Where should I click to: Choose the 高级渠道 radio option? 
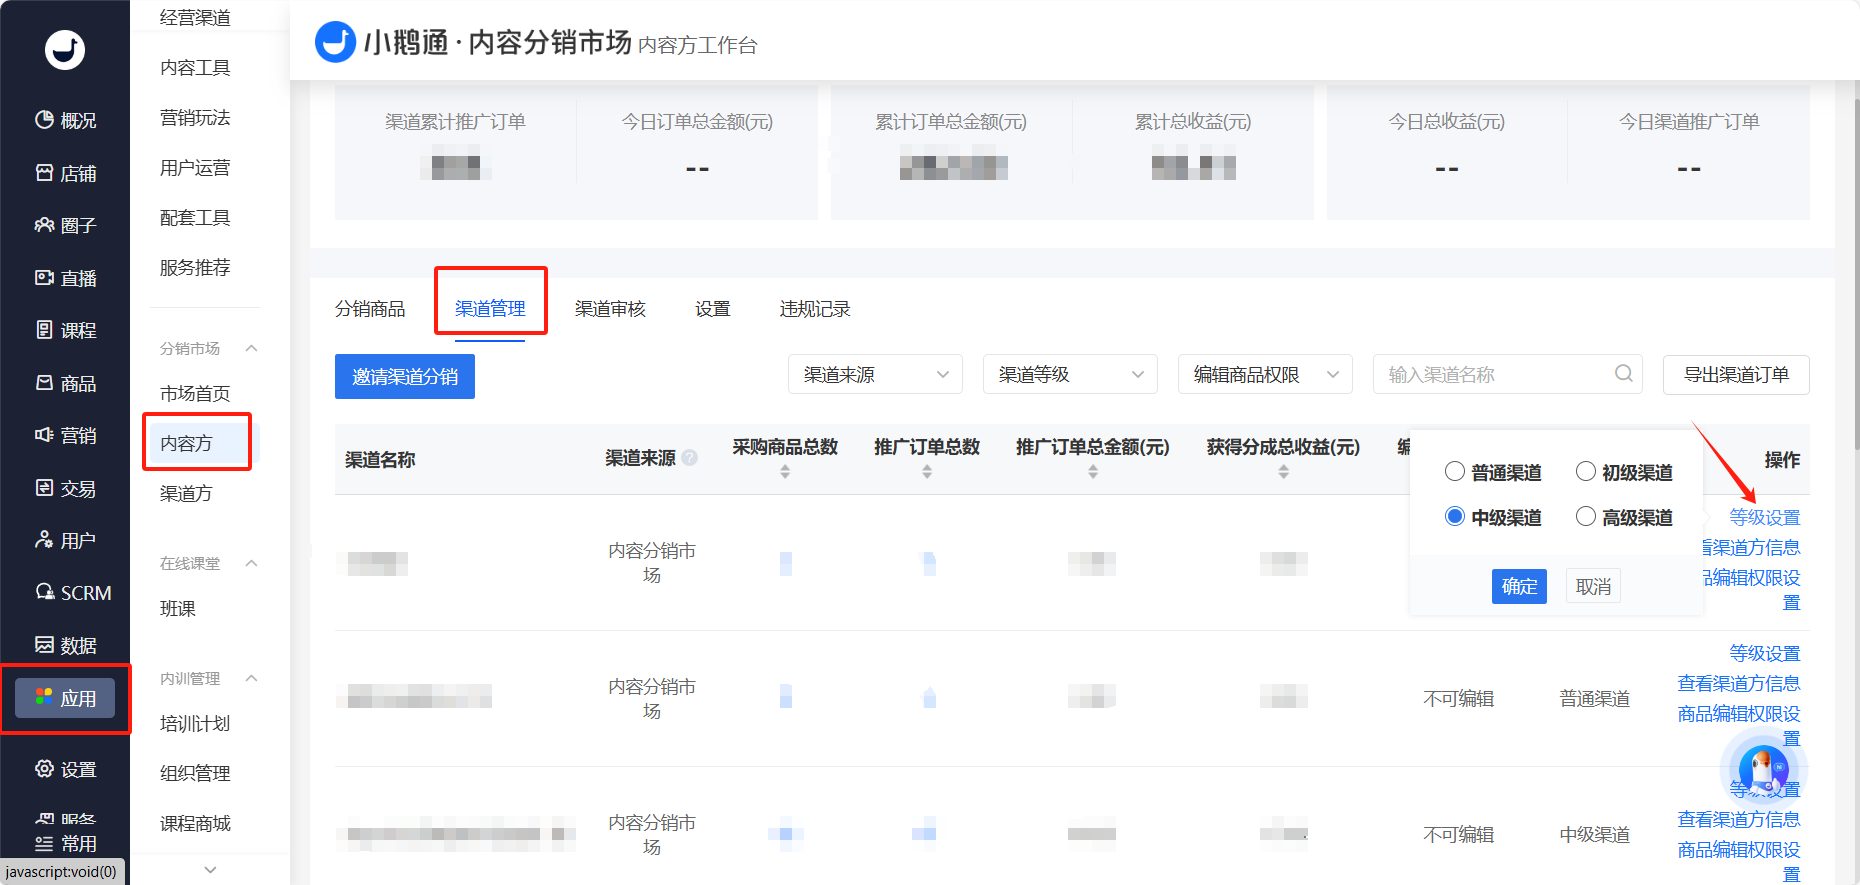pos(1585,516)
